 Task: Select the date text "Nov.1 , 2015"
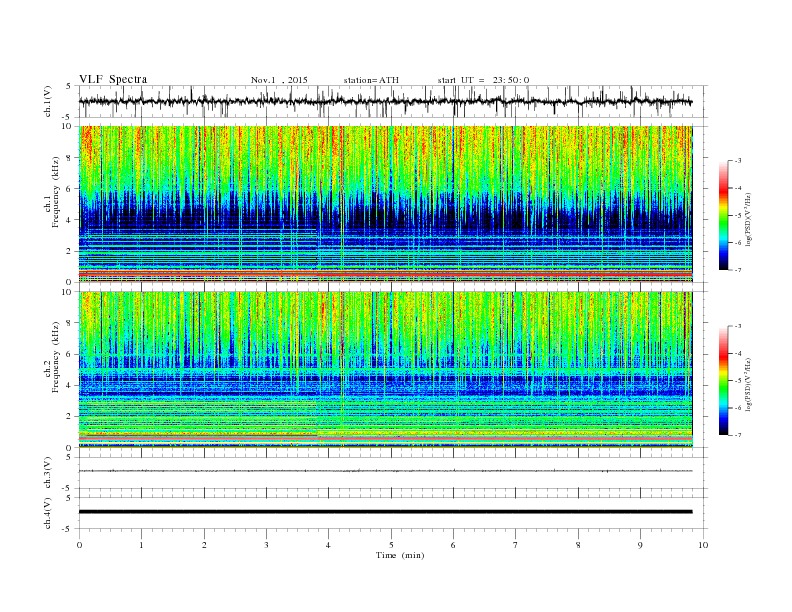click(279, 80)
